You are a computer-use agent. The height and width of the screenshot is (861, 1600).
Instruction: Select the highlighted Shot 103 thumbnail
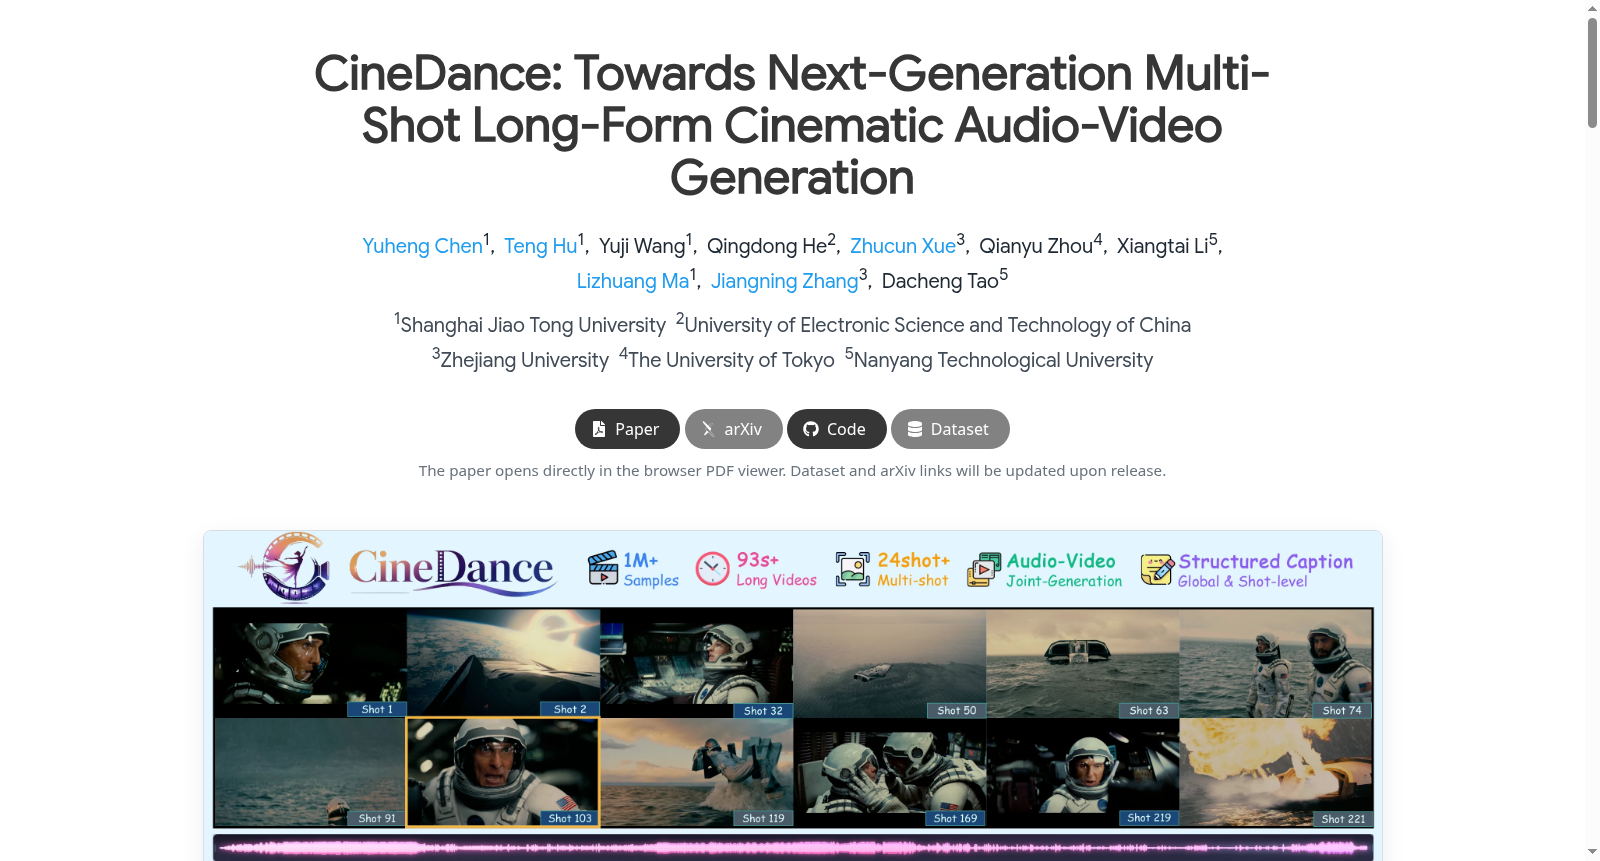coord(503,772)
